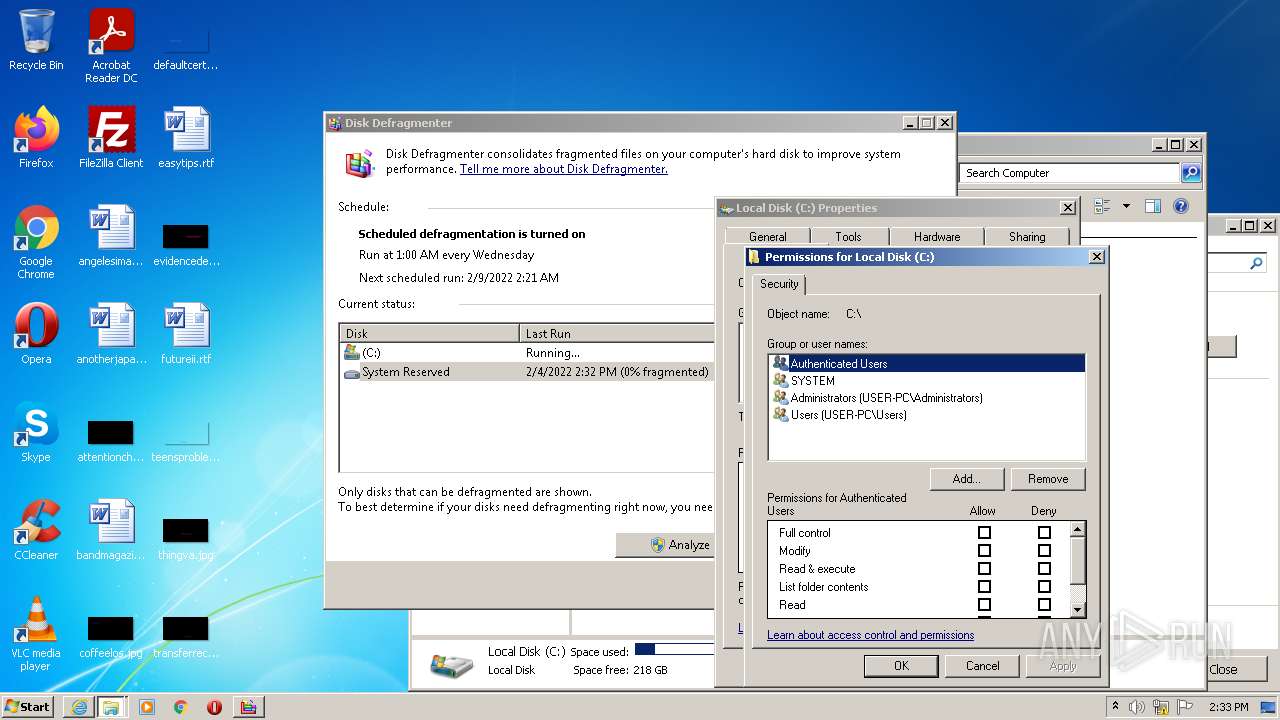Click the change view icon in Computer window
Image resolution: width=1280 pixels, height=720 pixels.
point(1102,206)
